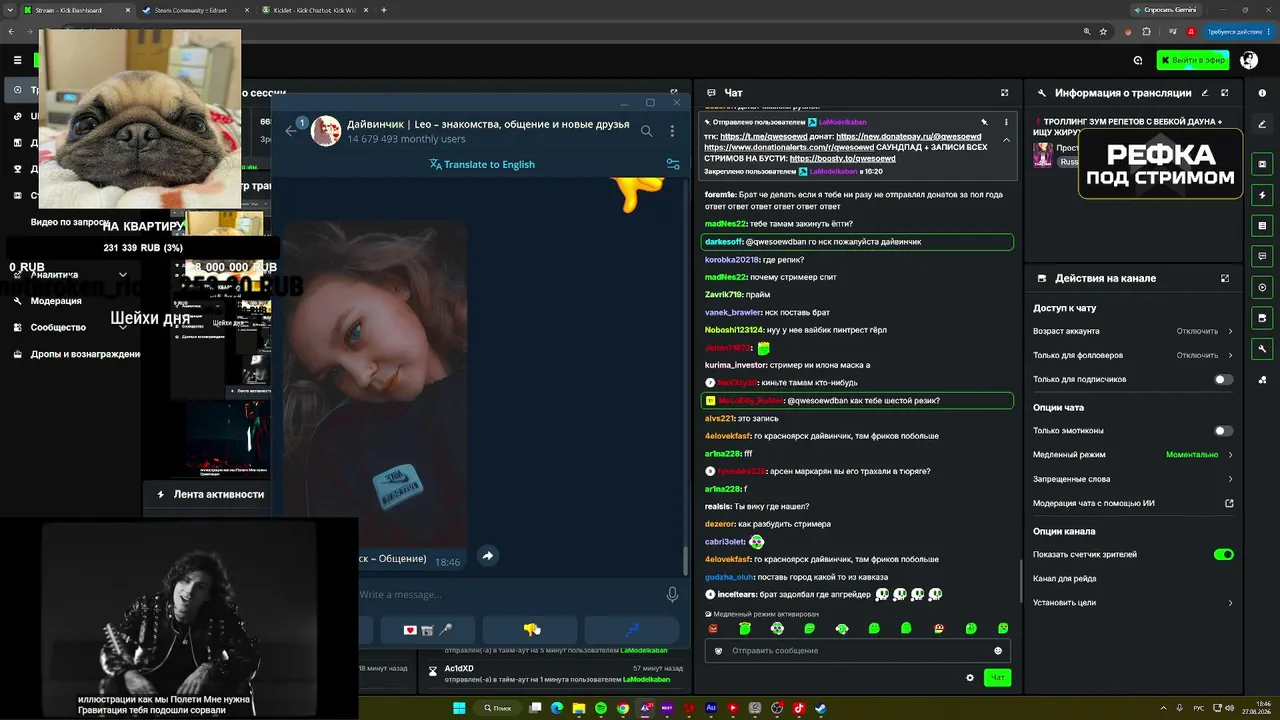
Task: Toggle Только для подписчиков switch
Action: pyautogui.click(x=1223, y=380)
